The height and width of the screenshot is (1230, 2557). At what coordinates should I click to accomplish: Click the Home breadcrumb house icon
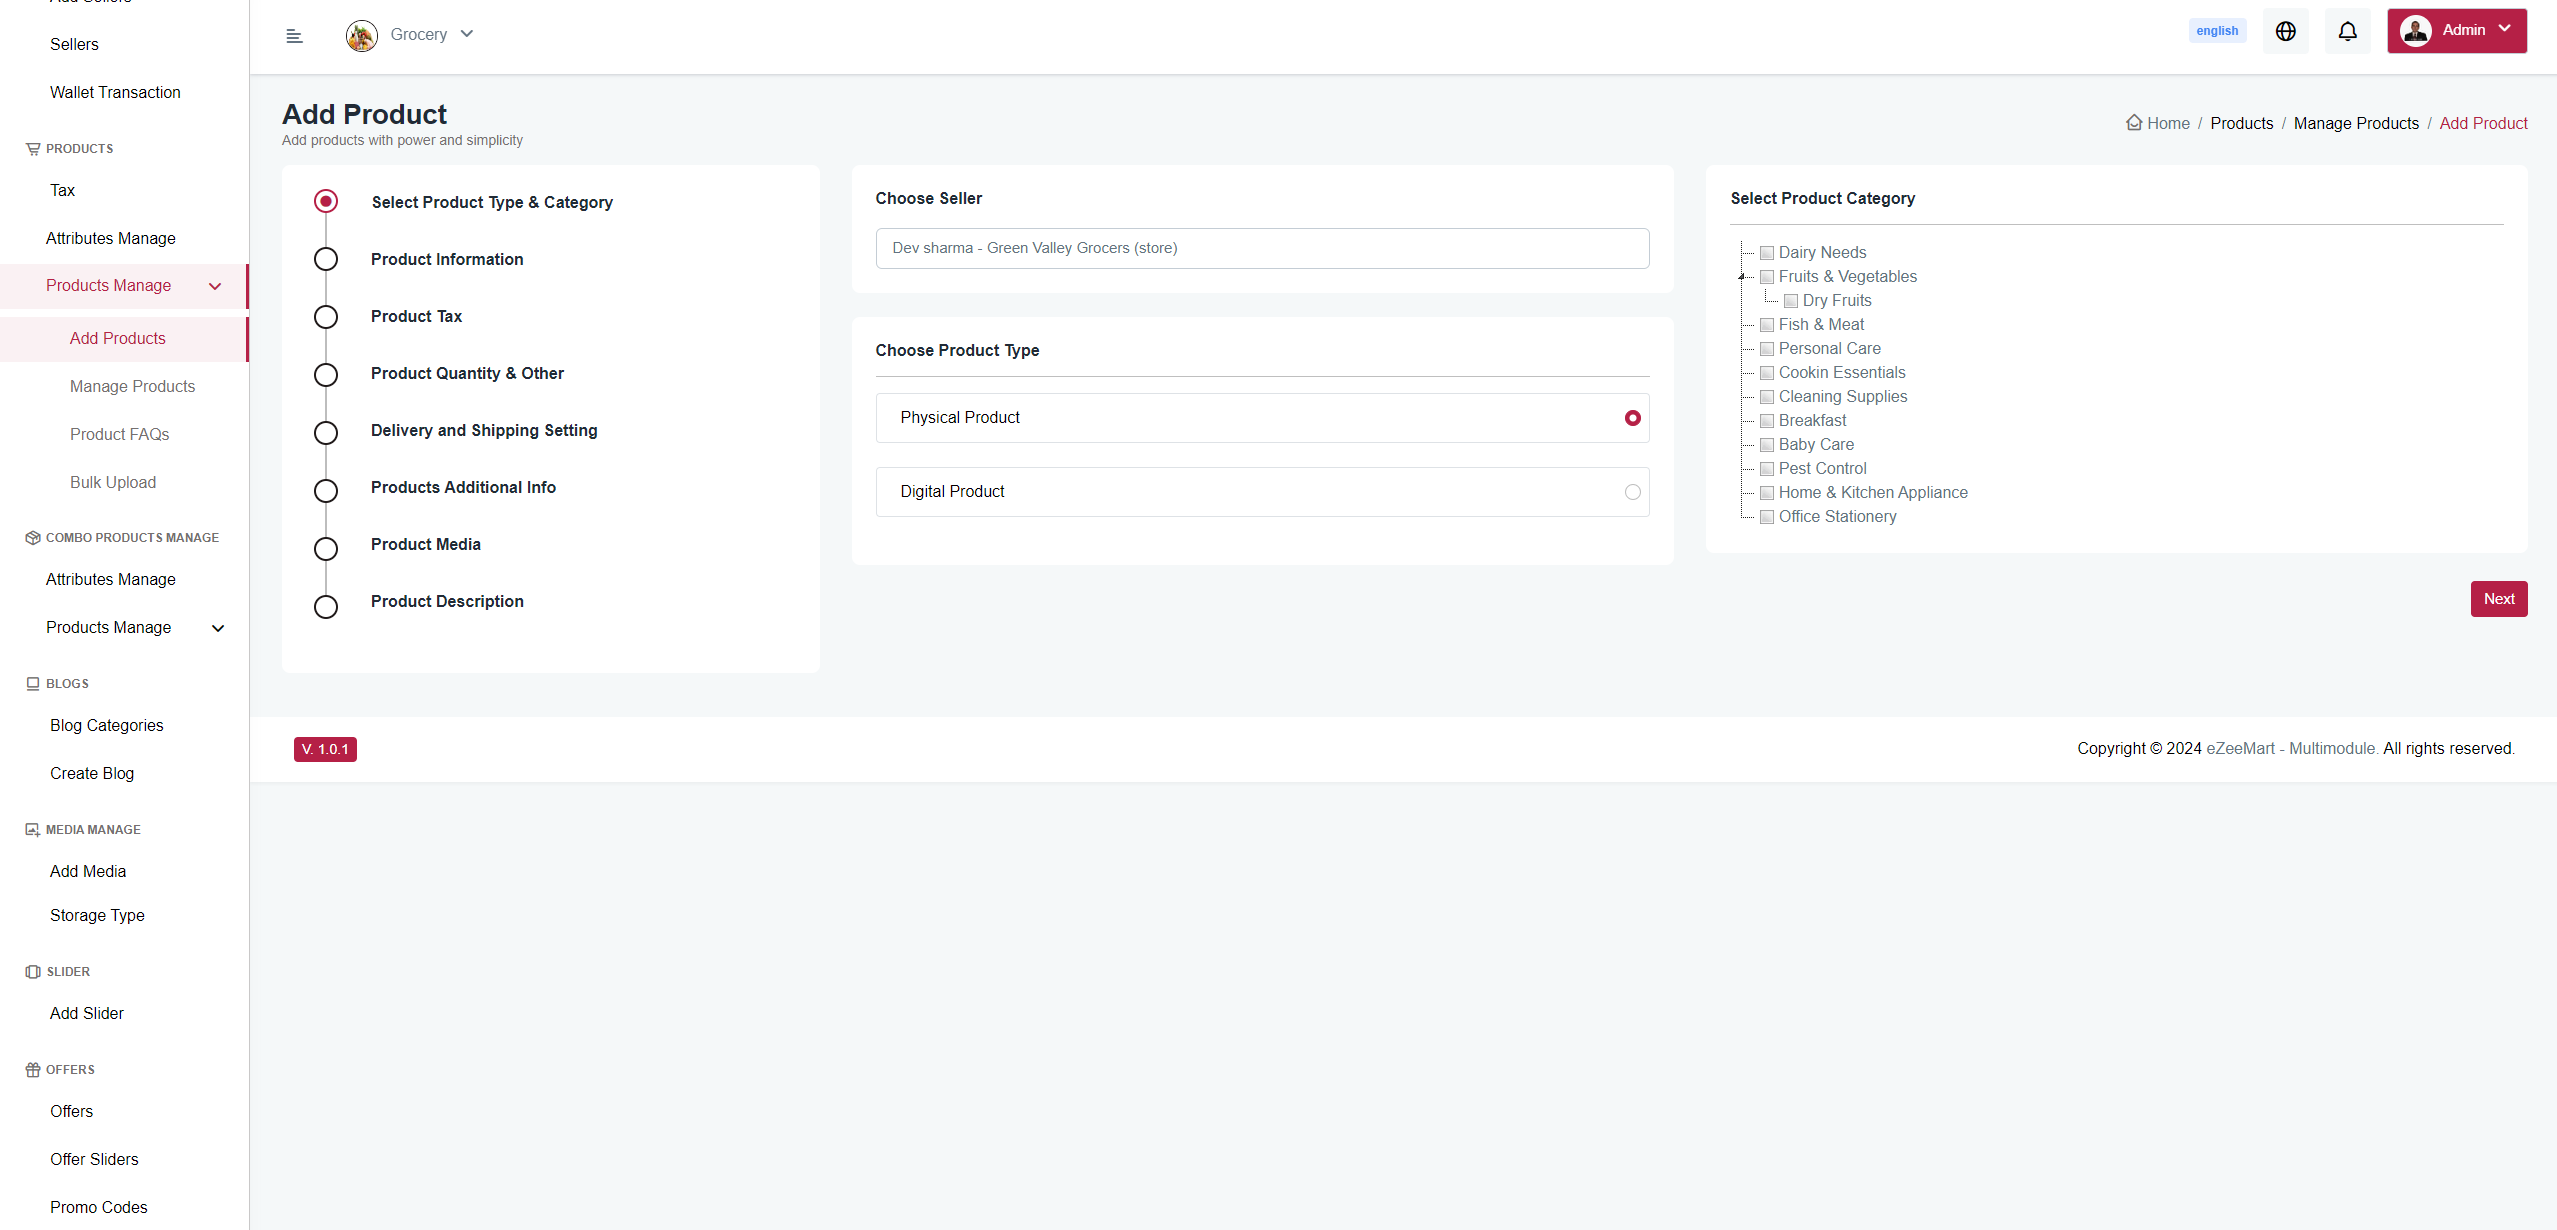[x=2134, y=123]
